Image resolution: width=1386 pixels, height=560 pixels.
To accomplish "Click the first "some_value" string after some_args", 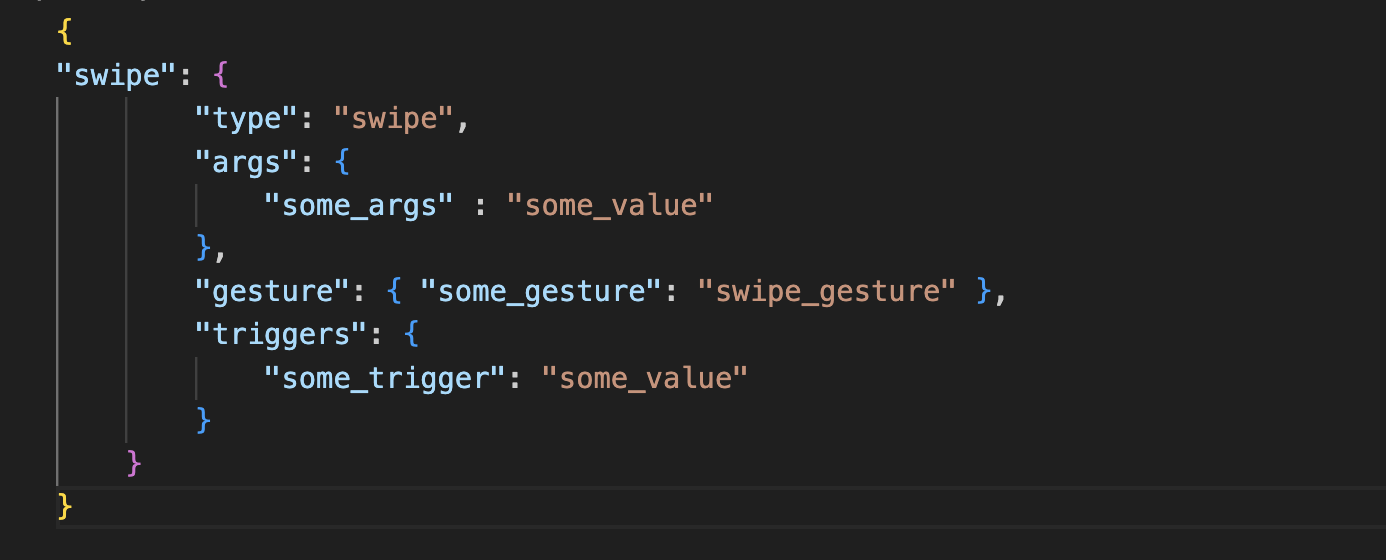I will [x=610, y=205].
